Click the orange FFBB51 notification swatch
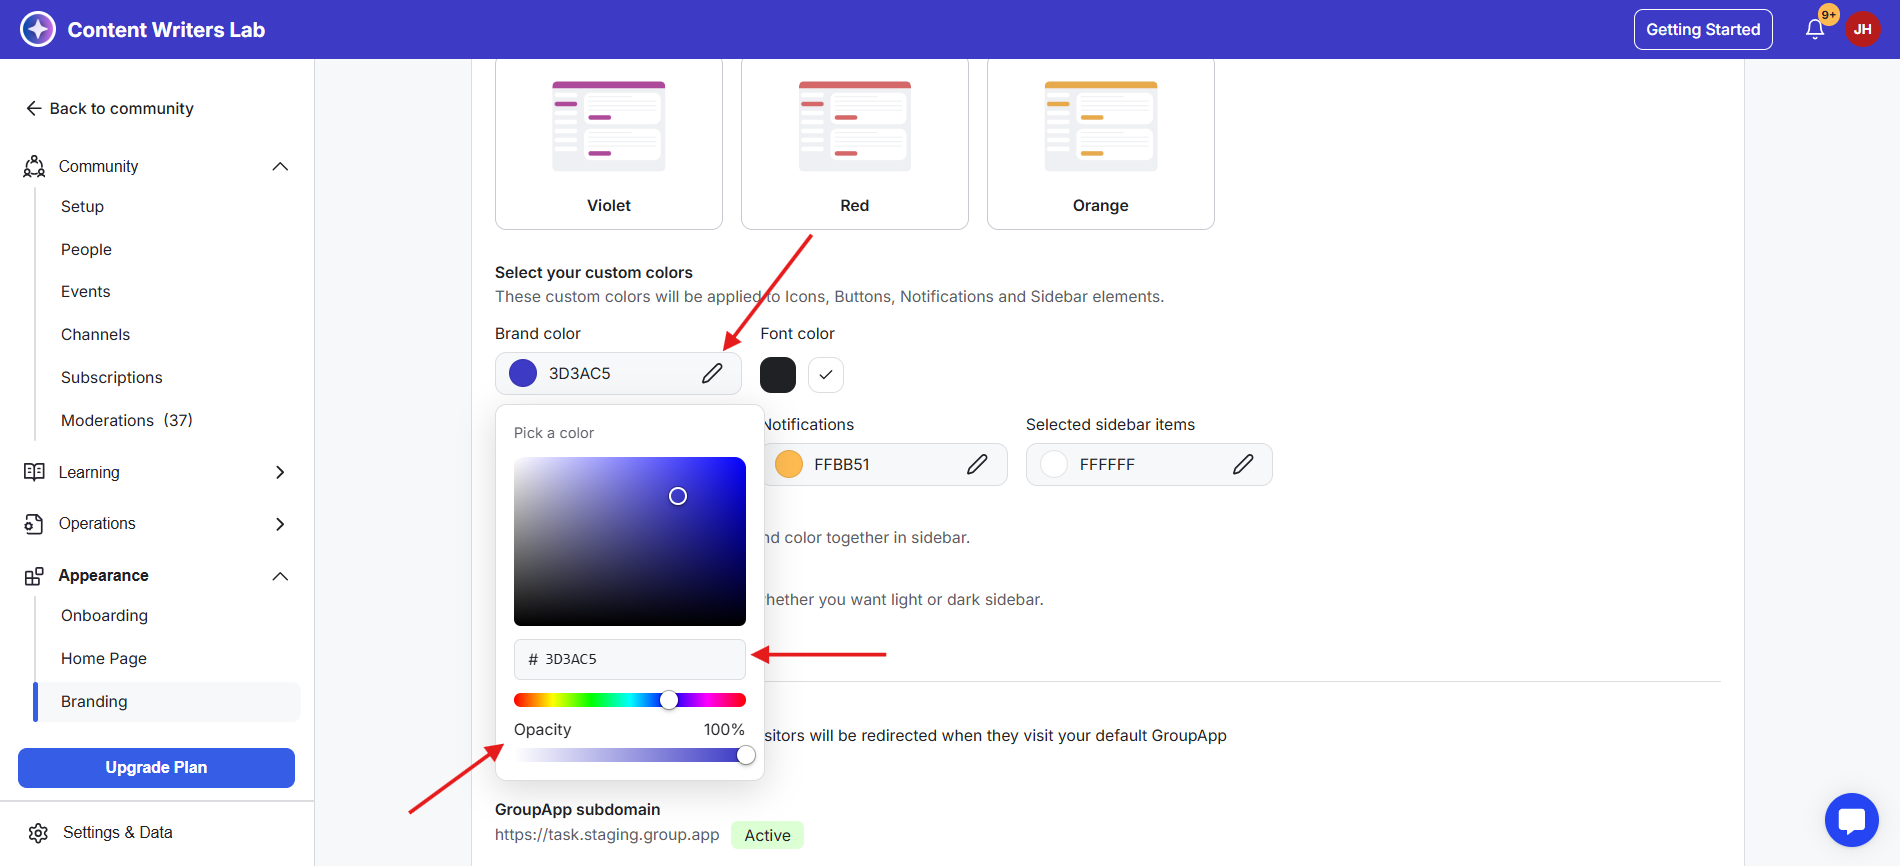Screen dimensions: 1900x866 (789, 464)
